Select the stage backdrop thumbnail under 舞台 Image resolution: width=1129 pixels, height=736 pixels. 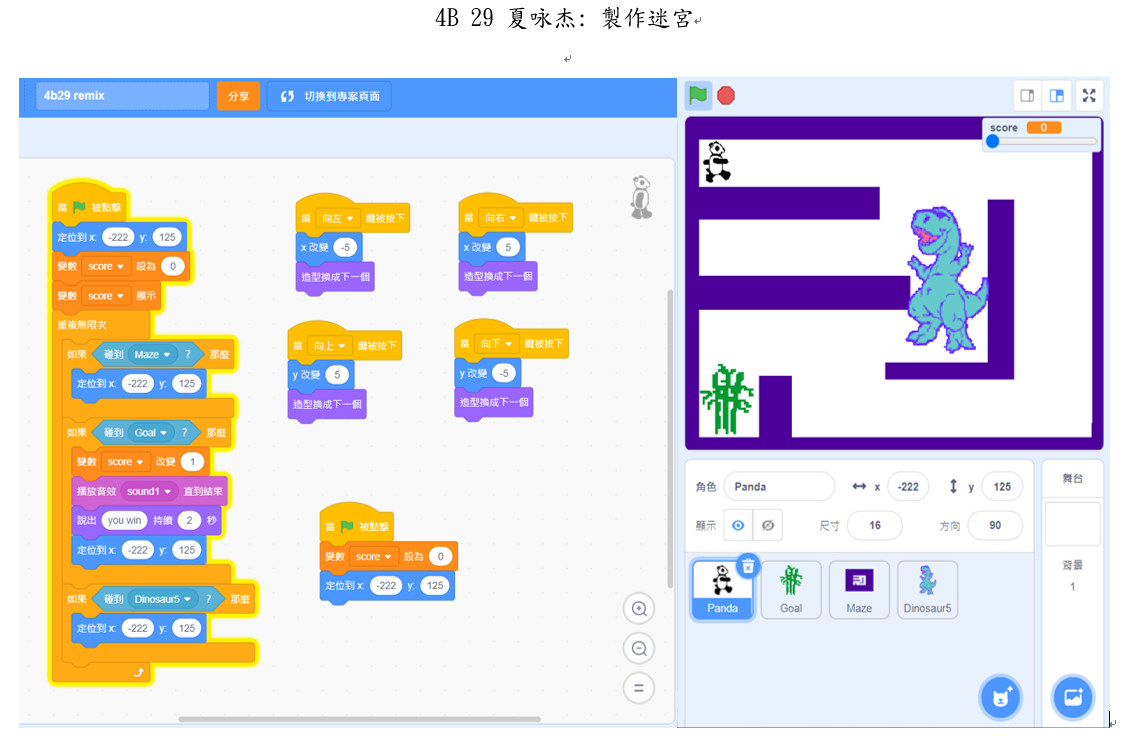pyautogui.click(x=1072, y=524)
